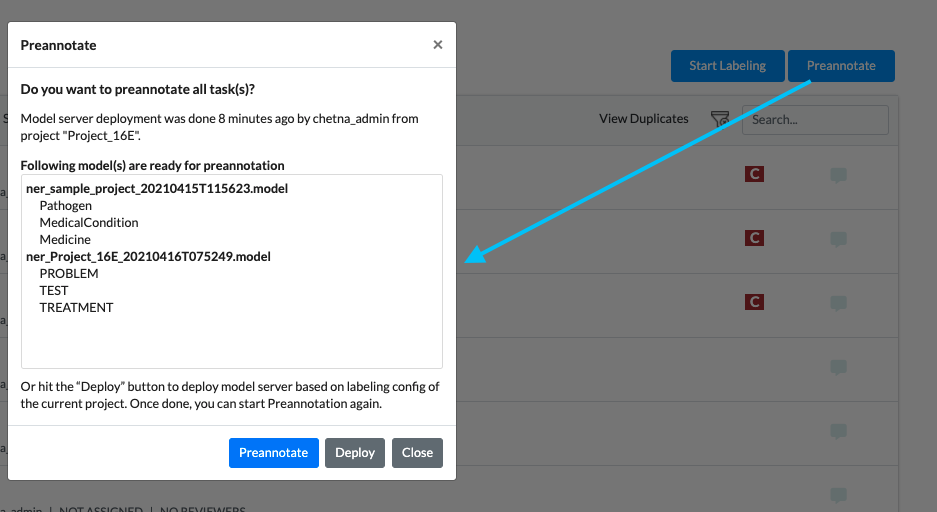Open comments on the first task row
The height and width of the screenshot is (512, 937).
(x=838, y=175)
